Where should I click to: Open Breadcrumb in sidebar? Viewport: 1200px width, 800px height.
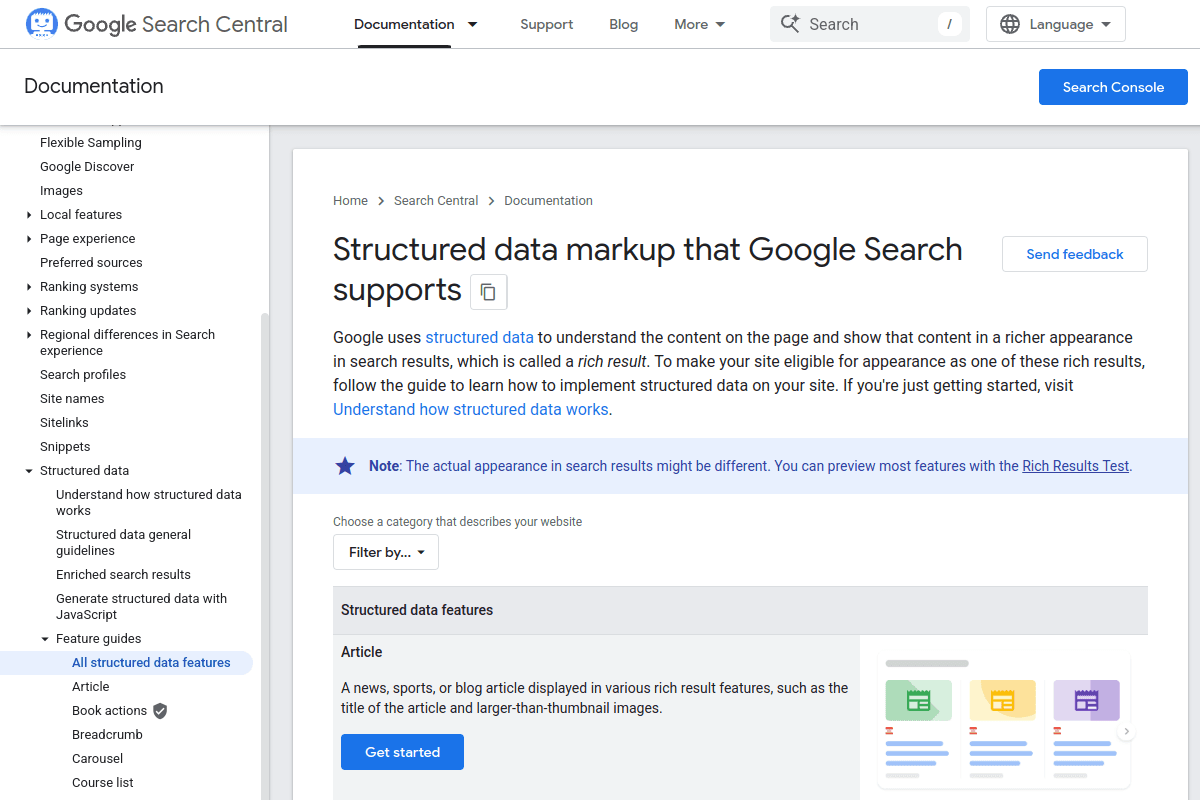107,735
